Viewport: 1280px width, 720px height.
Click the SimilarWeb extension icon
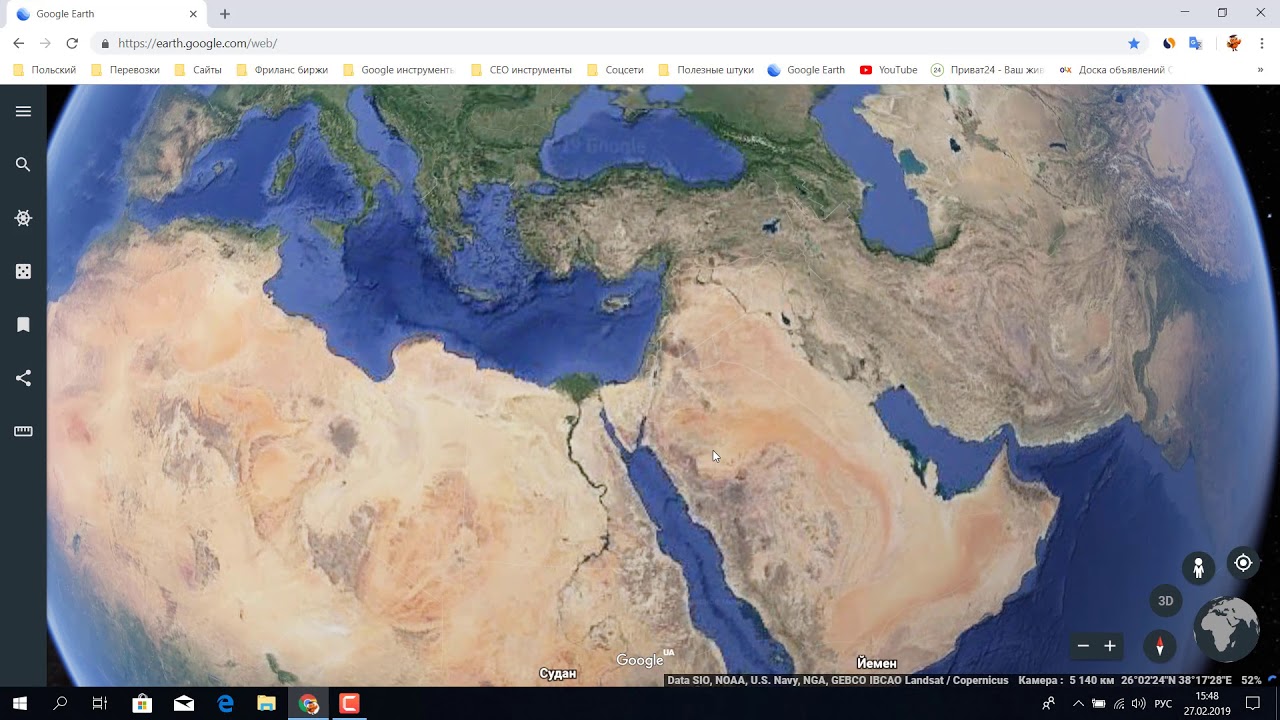(x=1168, y=43)
